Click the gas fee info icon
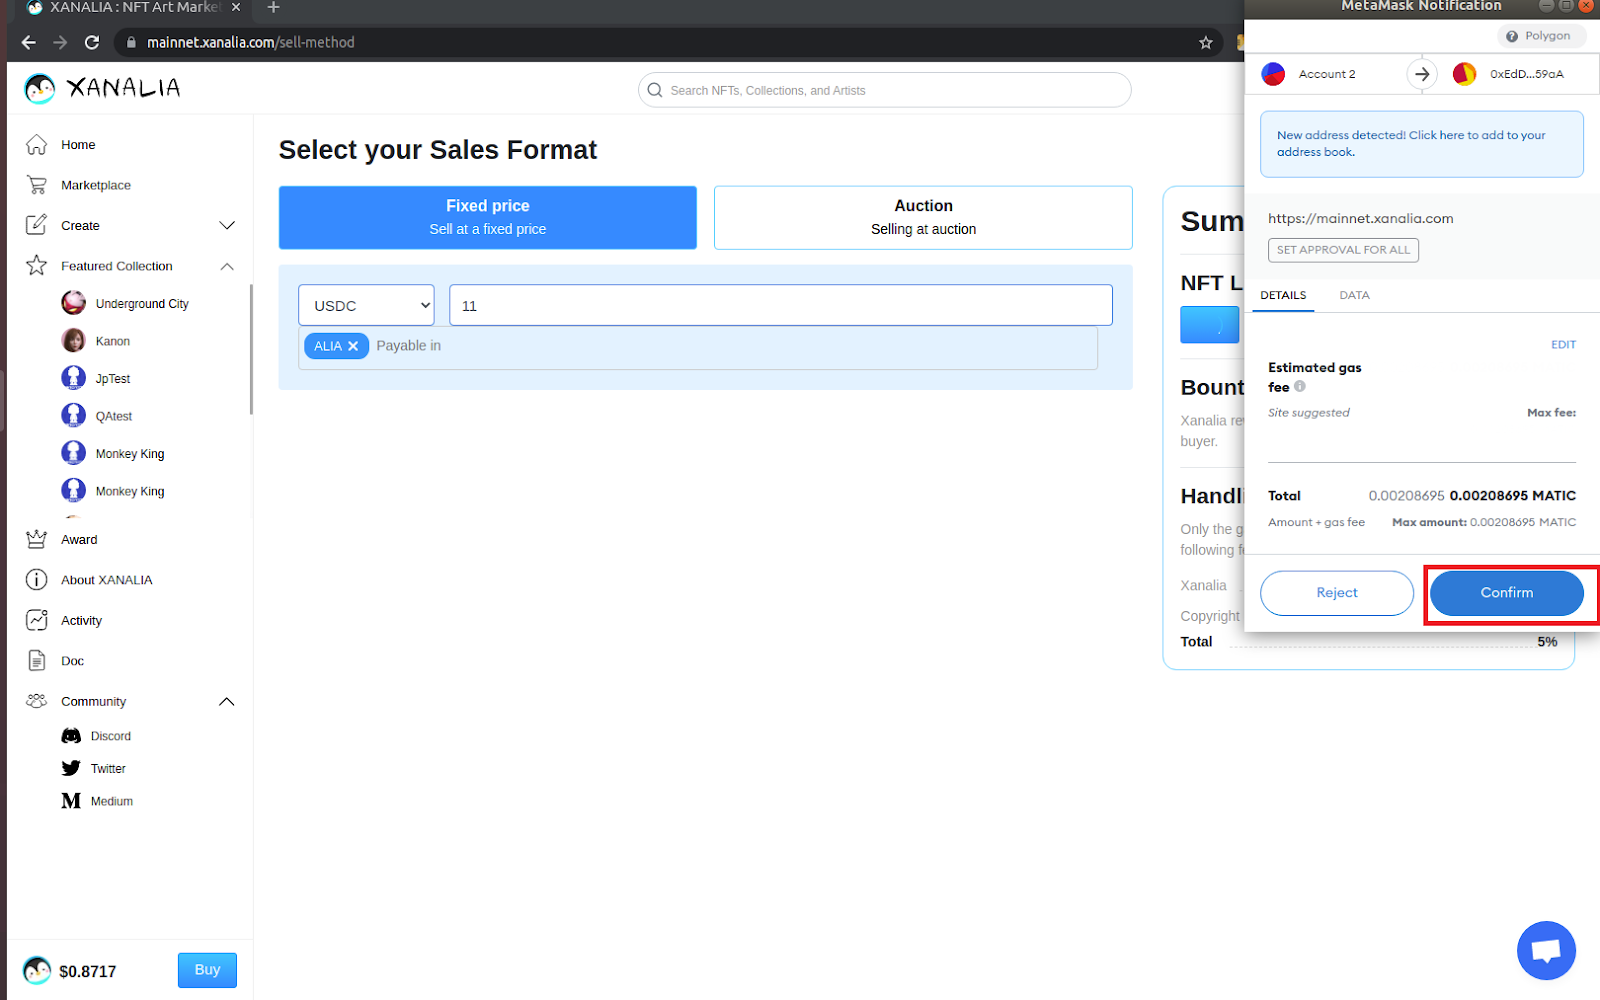Screen dimensions: 1600x1000 (x=1300, y=387)
